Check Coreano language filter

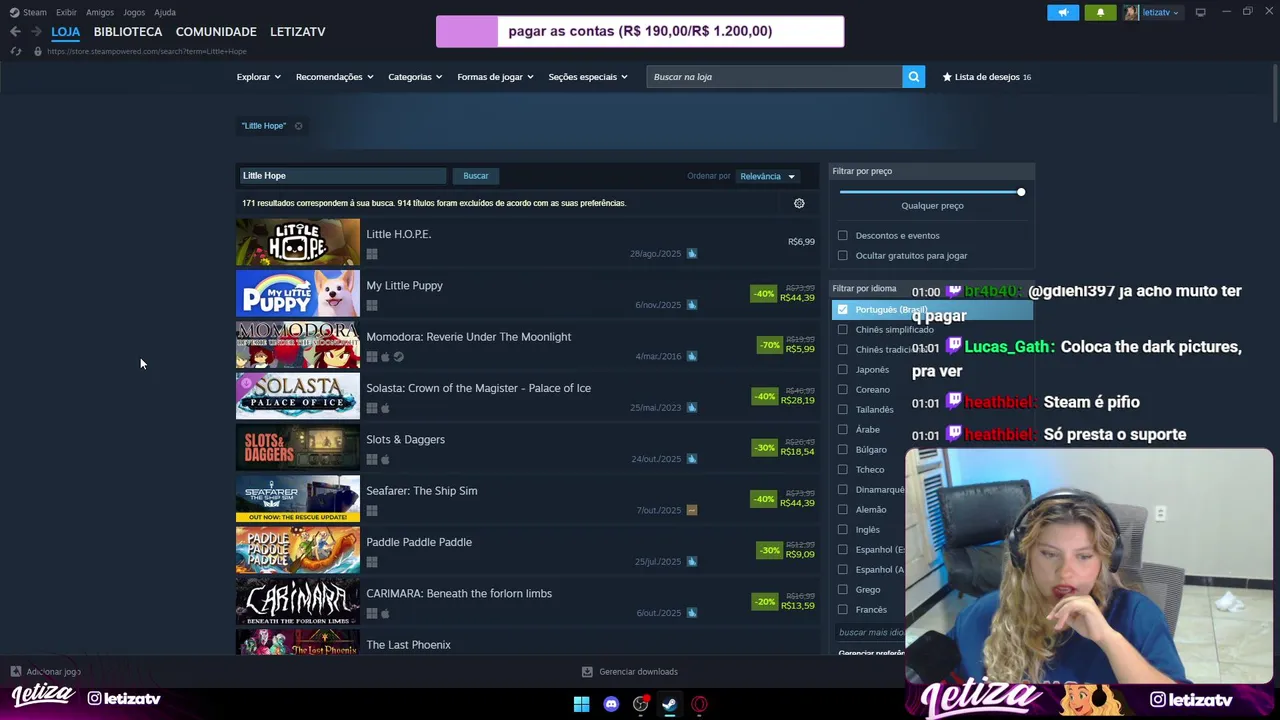coord(843,390)
